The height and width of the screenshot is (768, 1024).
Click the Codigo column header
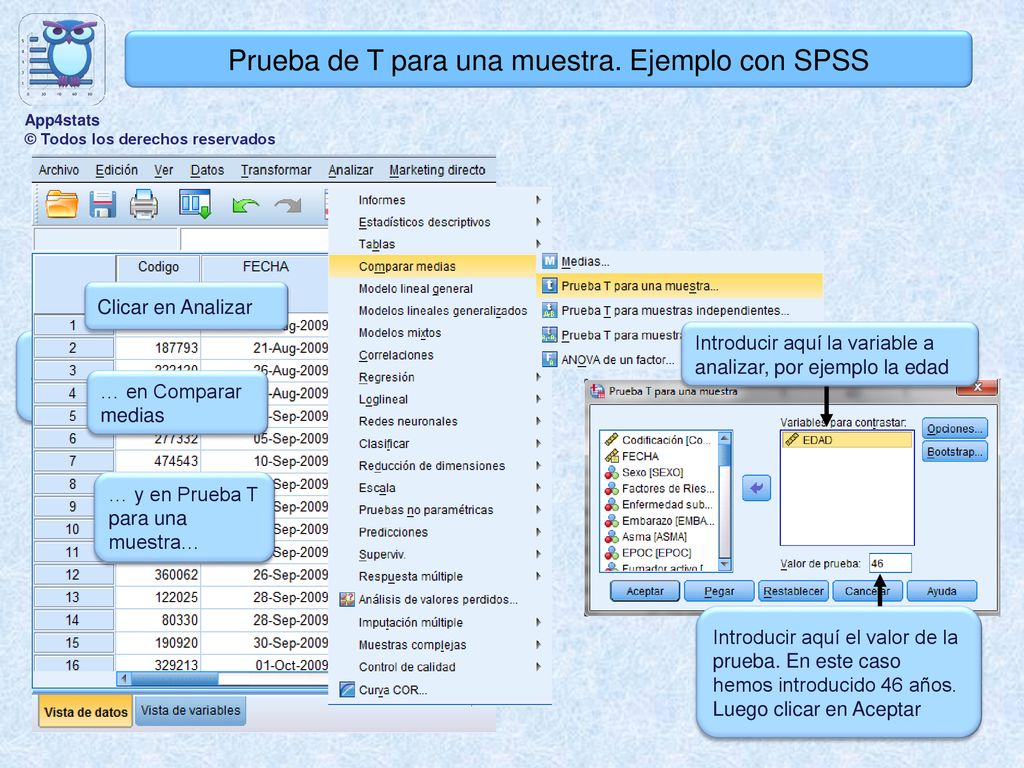pyautogui.click(x=158, y=266)
